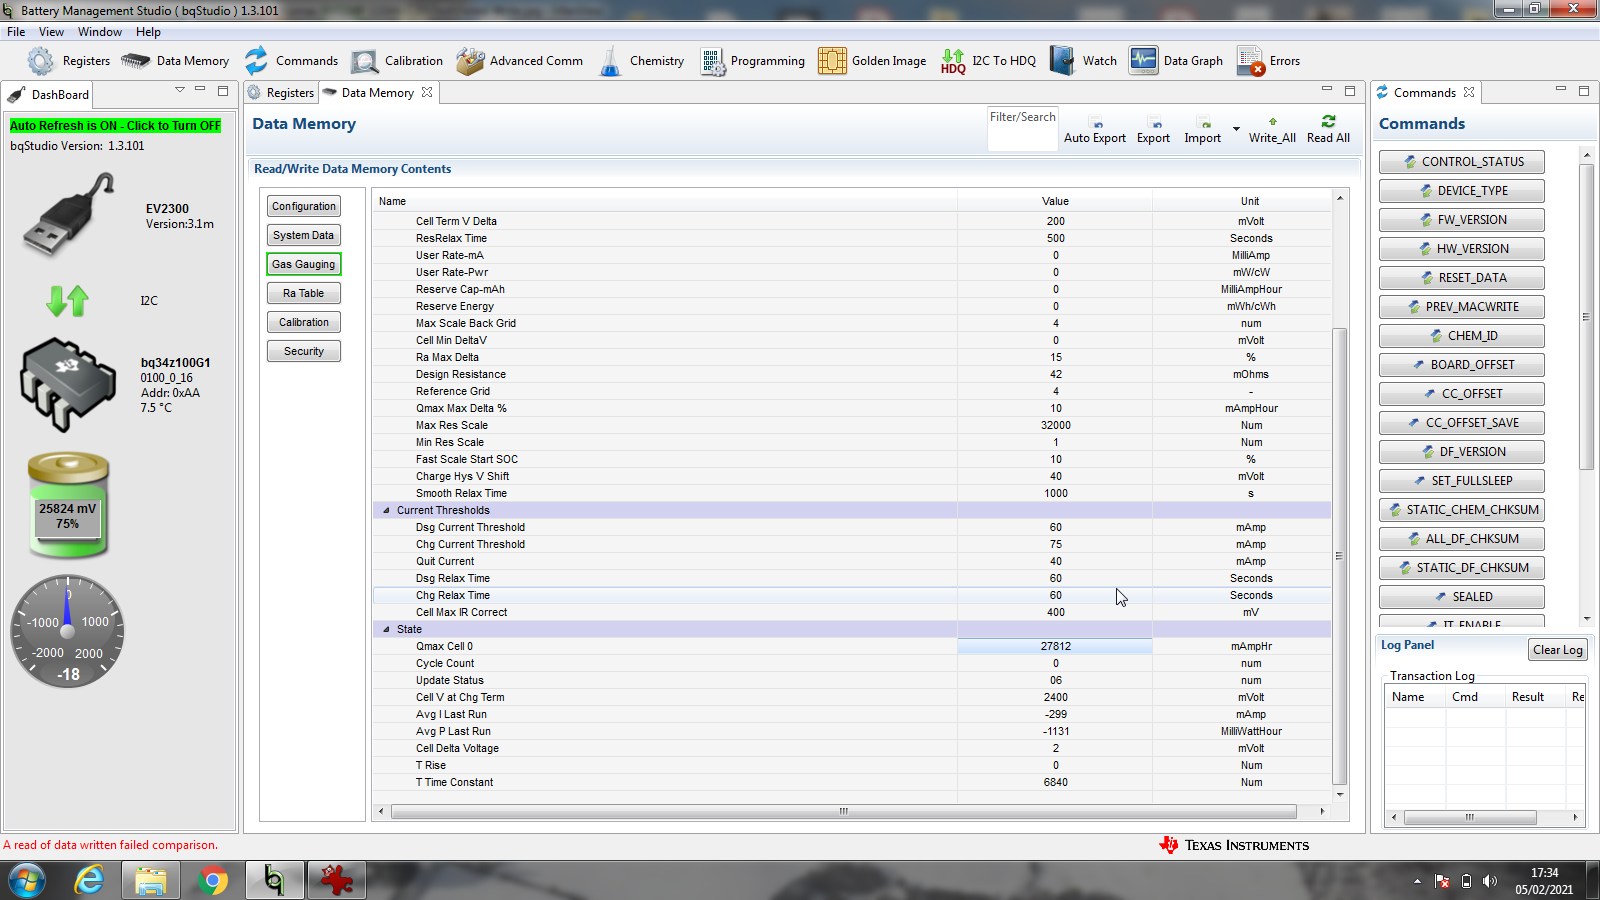Open the Windows Start menu
Viewport: 1600px width, 900px height.
pos(27,880)
